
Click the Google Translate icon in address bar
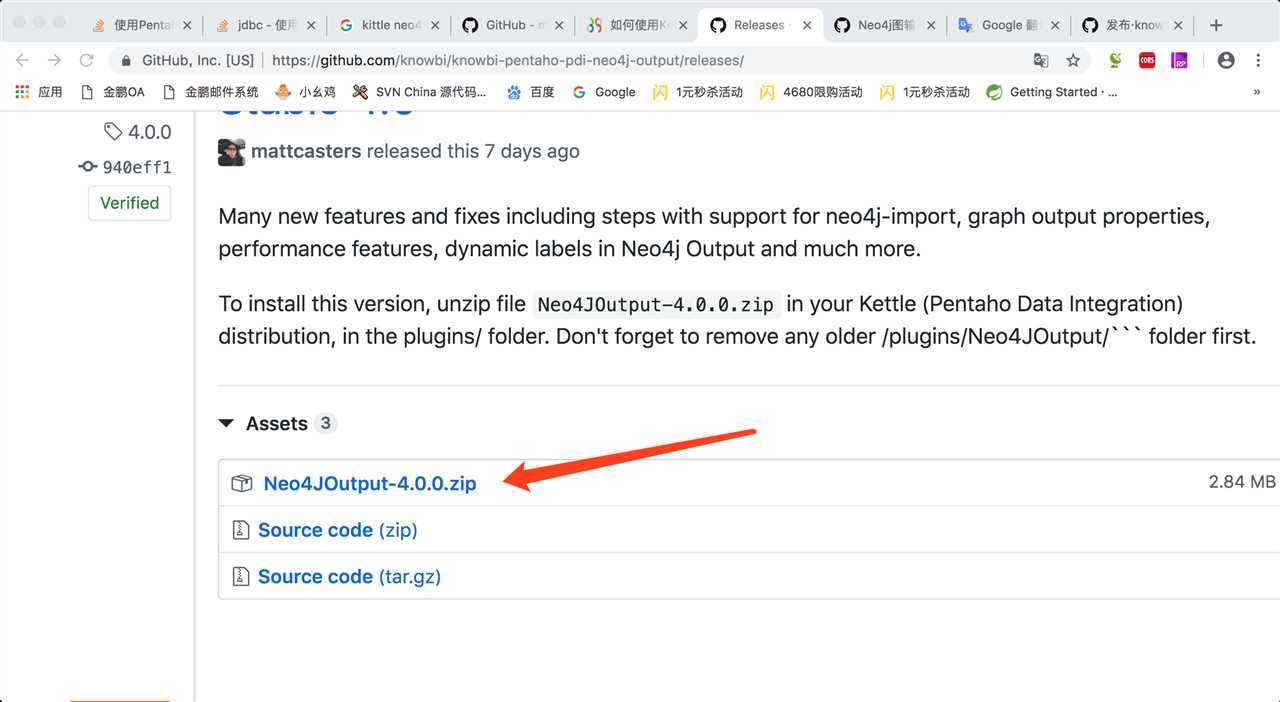(1041, 60)
